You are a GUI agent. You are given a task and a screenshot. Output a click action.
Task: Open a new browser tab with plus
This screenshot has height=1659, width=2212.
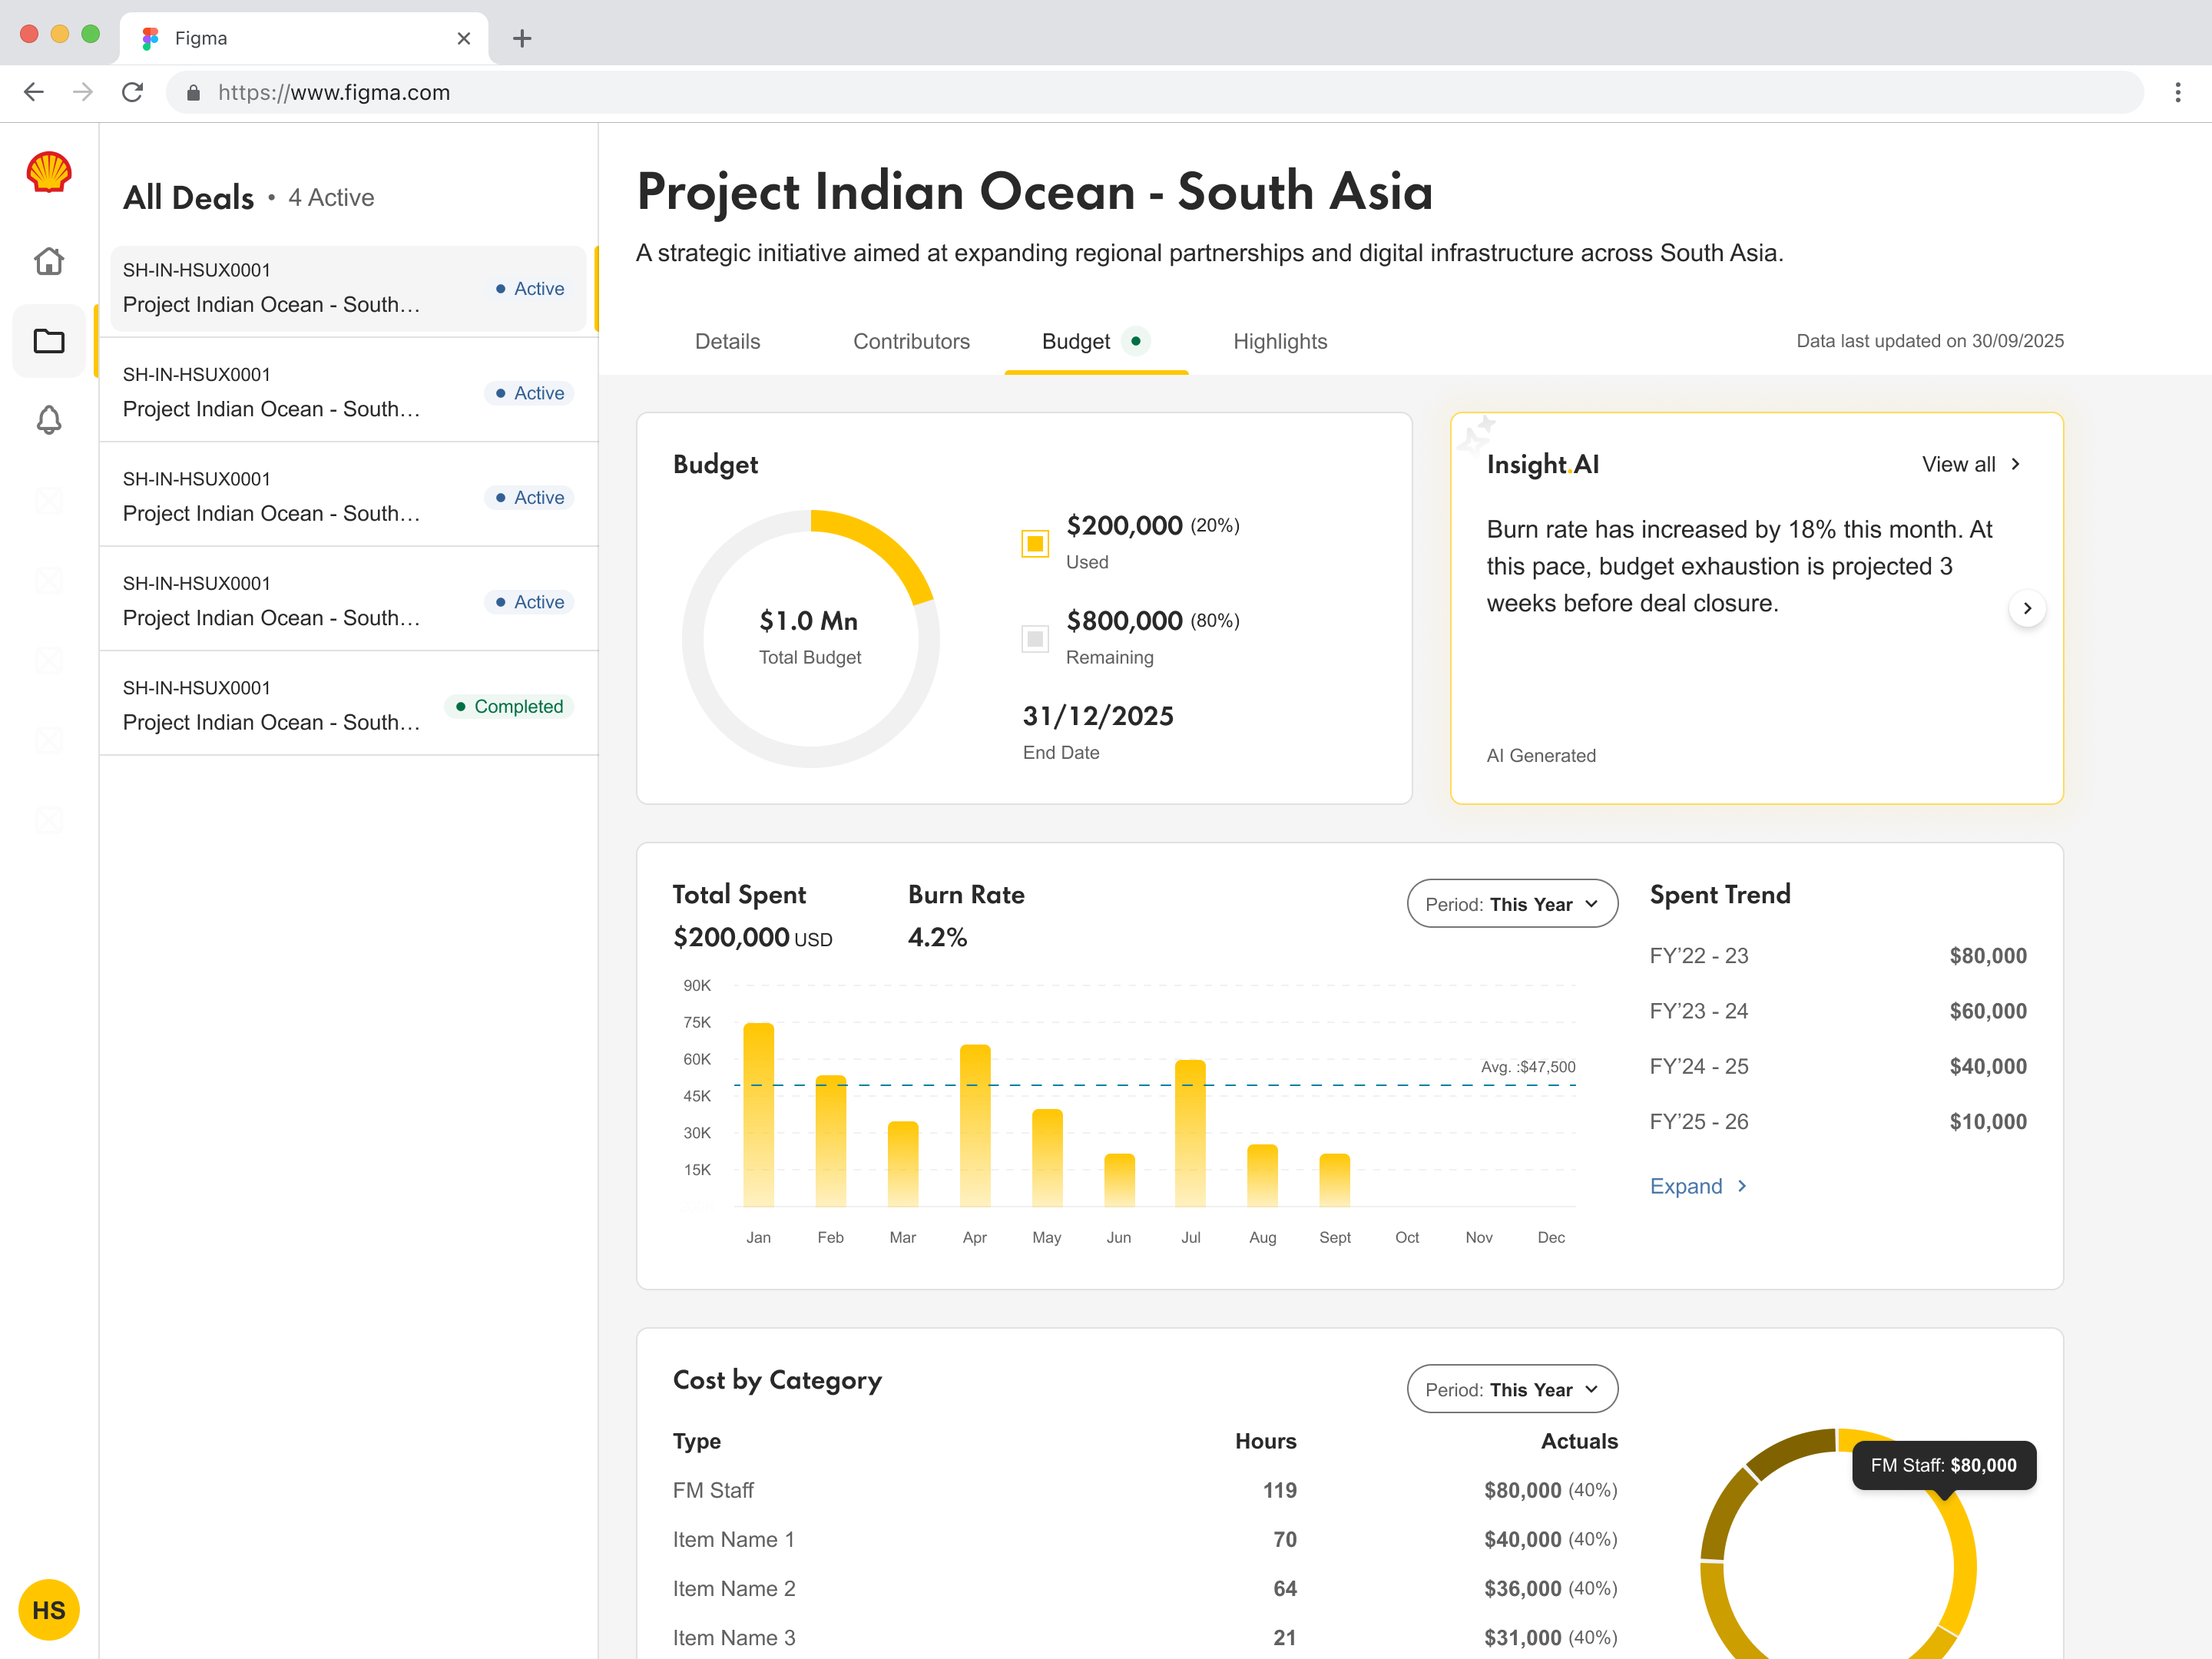coord(521,38)
